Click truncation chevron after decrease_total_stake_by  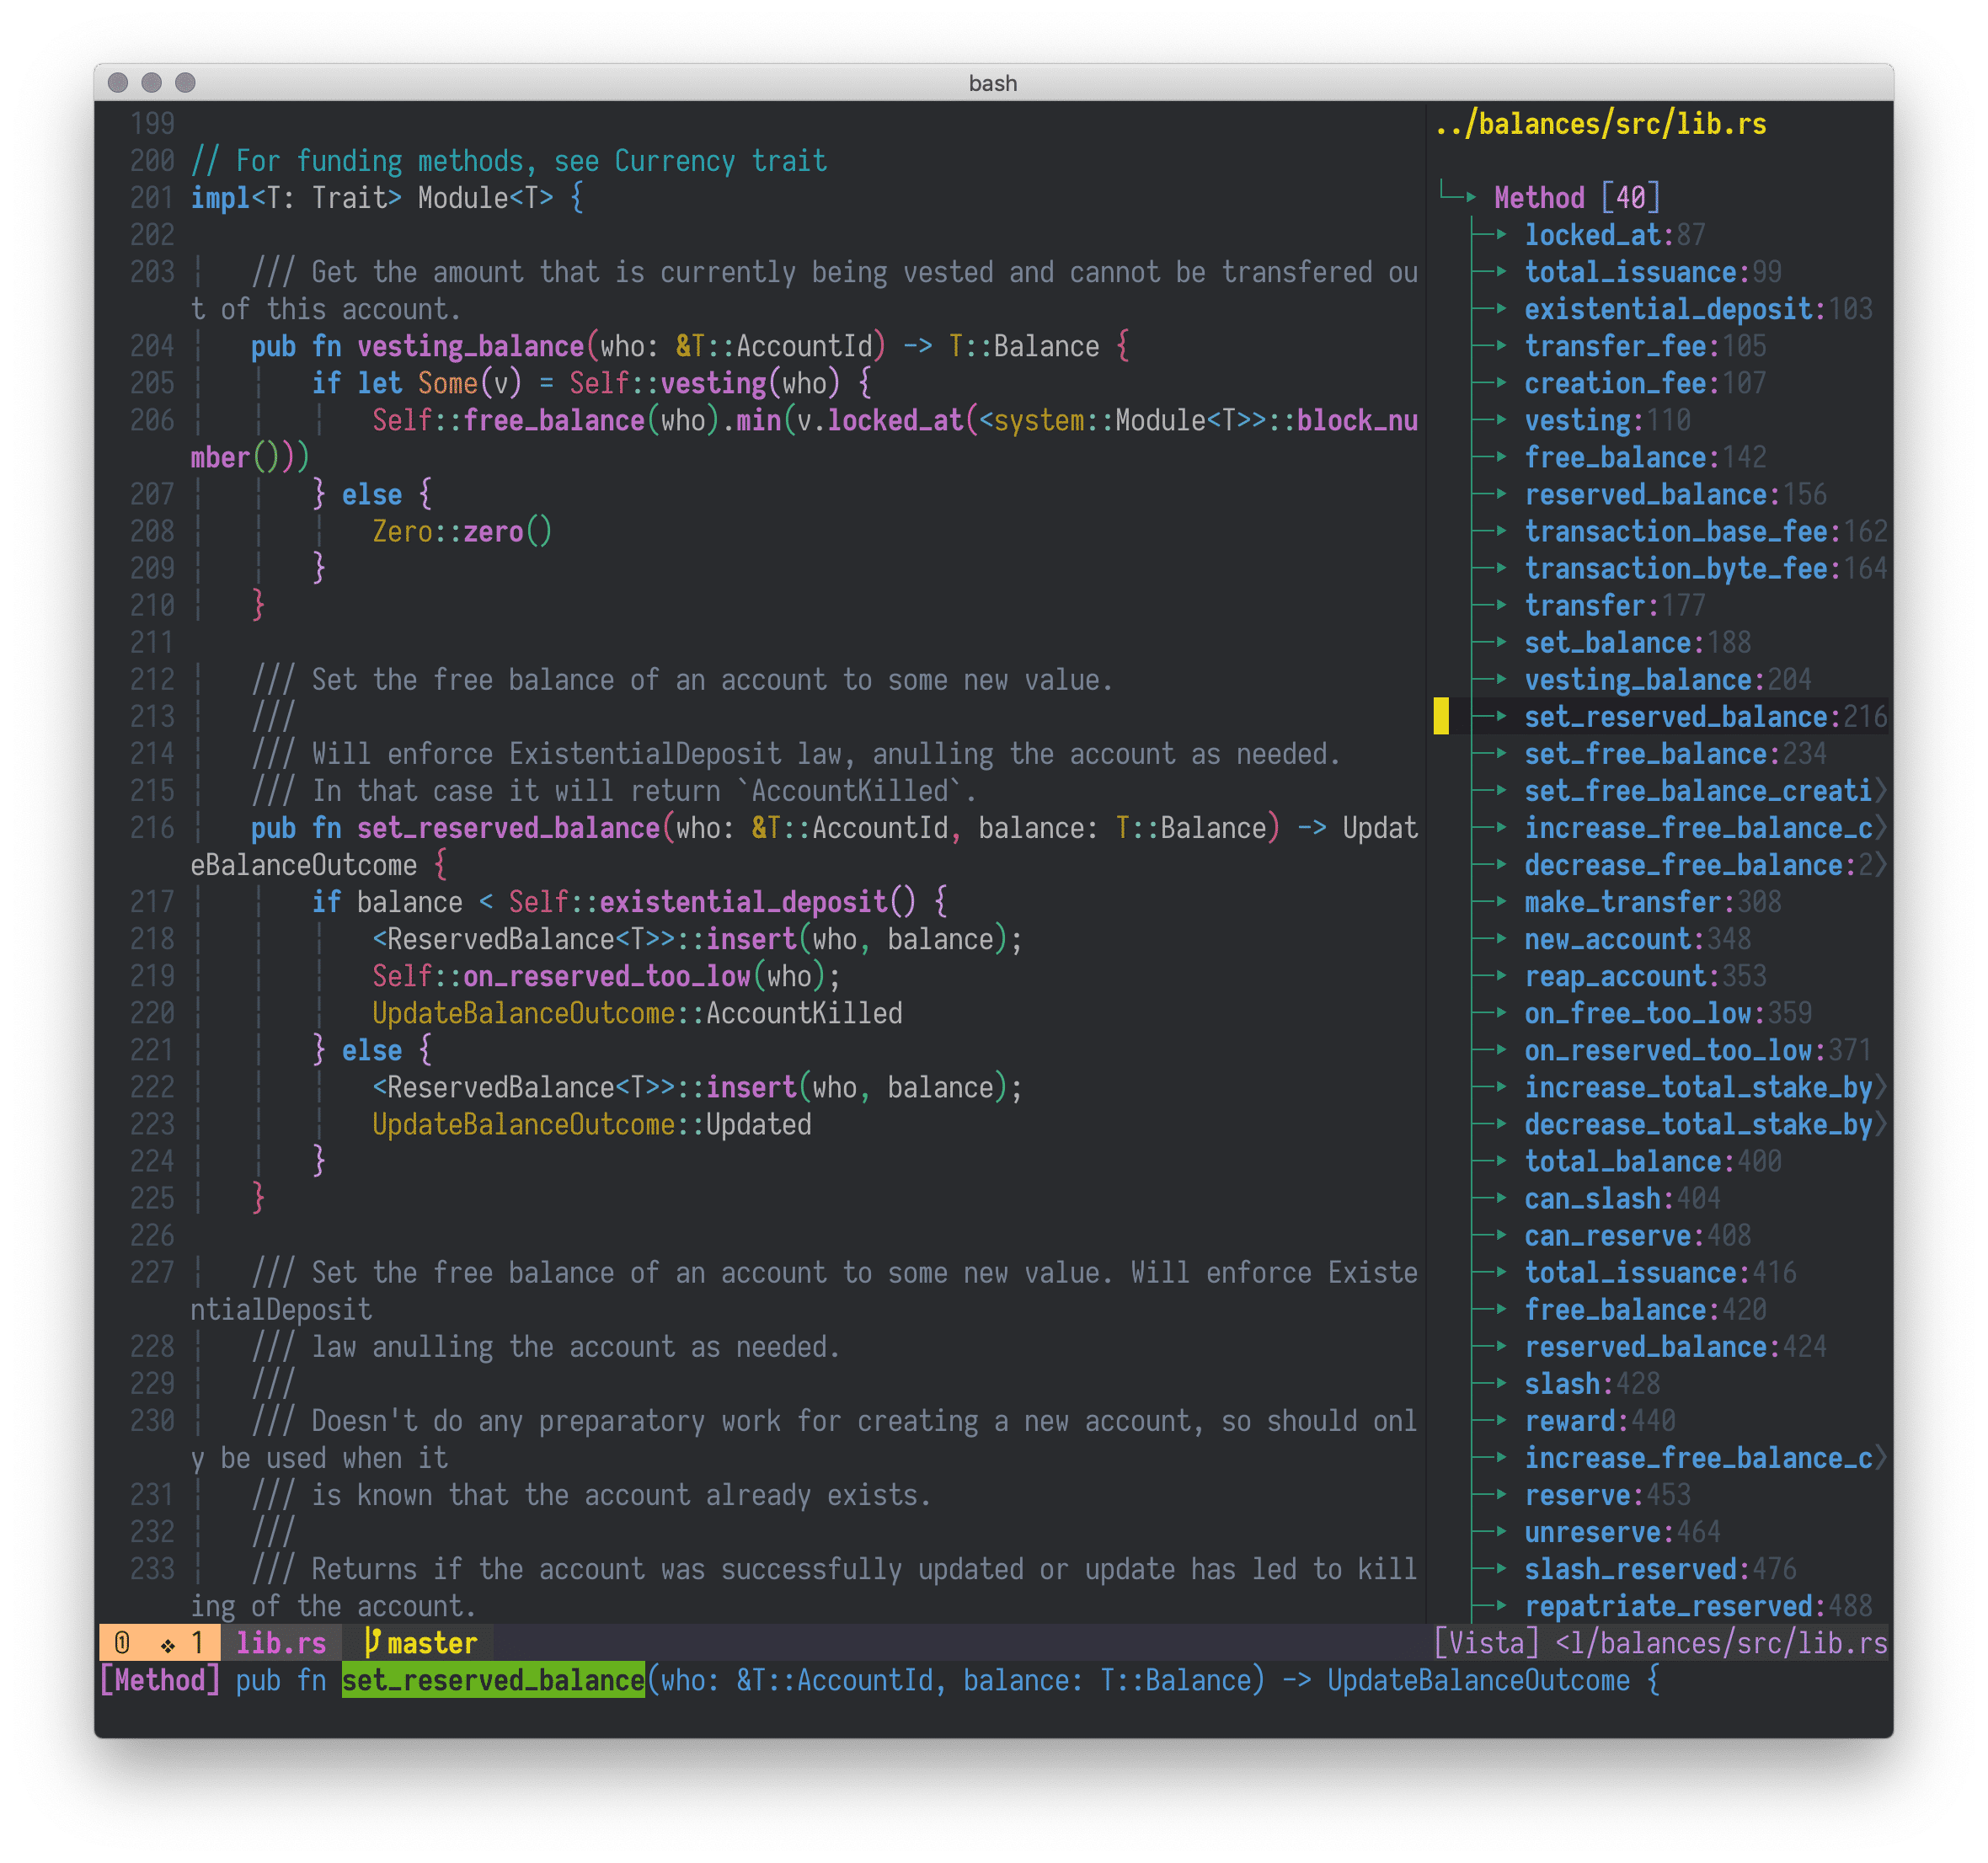(1881, 1124)
